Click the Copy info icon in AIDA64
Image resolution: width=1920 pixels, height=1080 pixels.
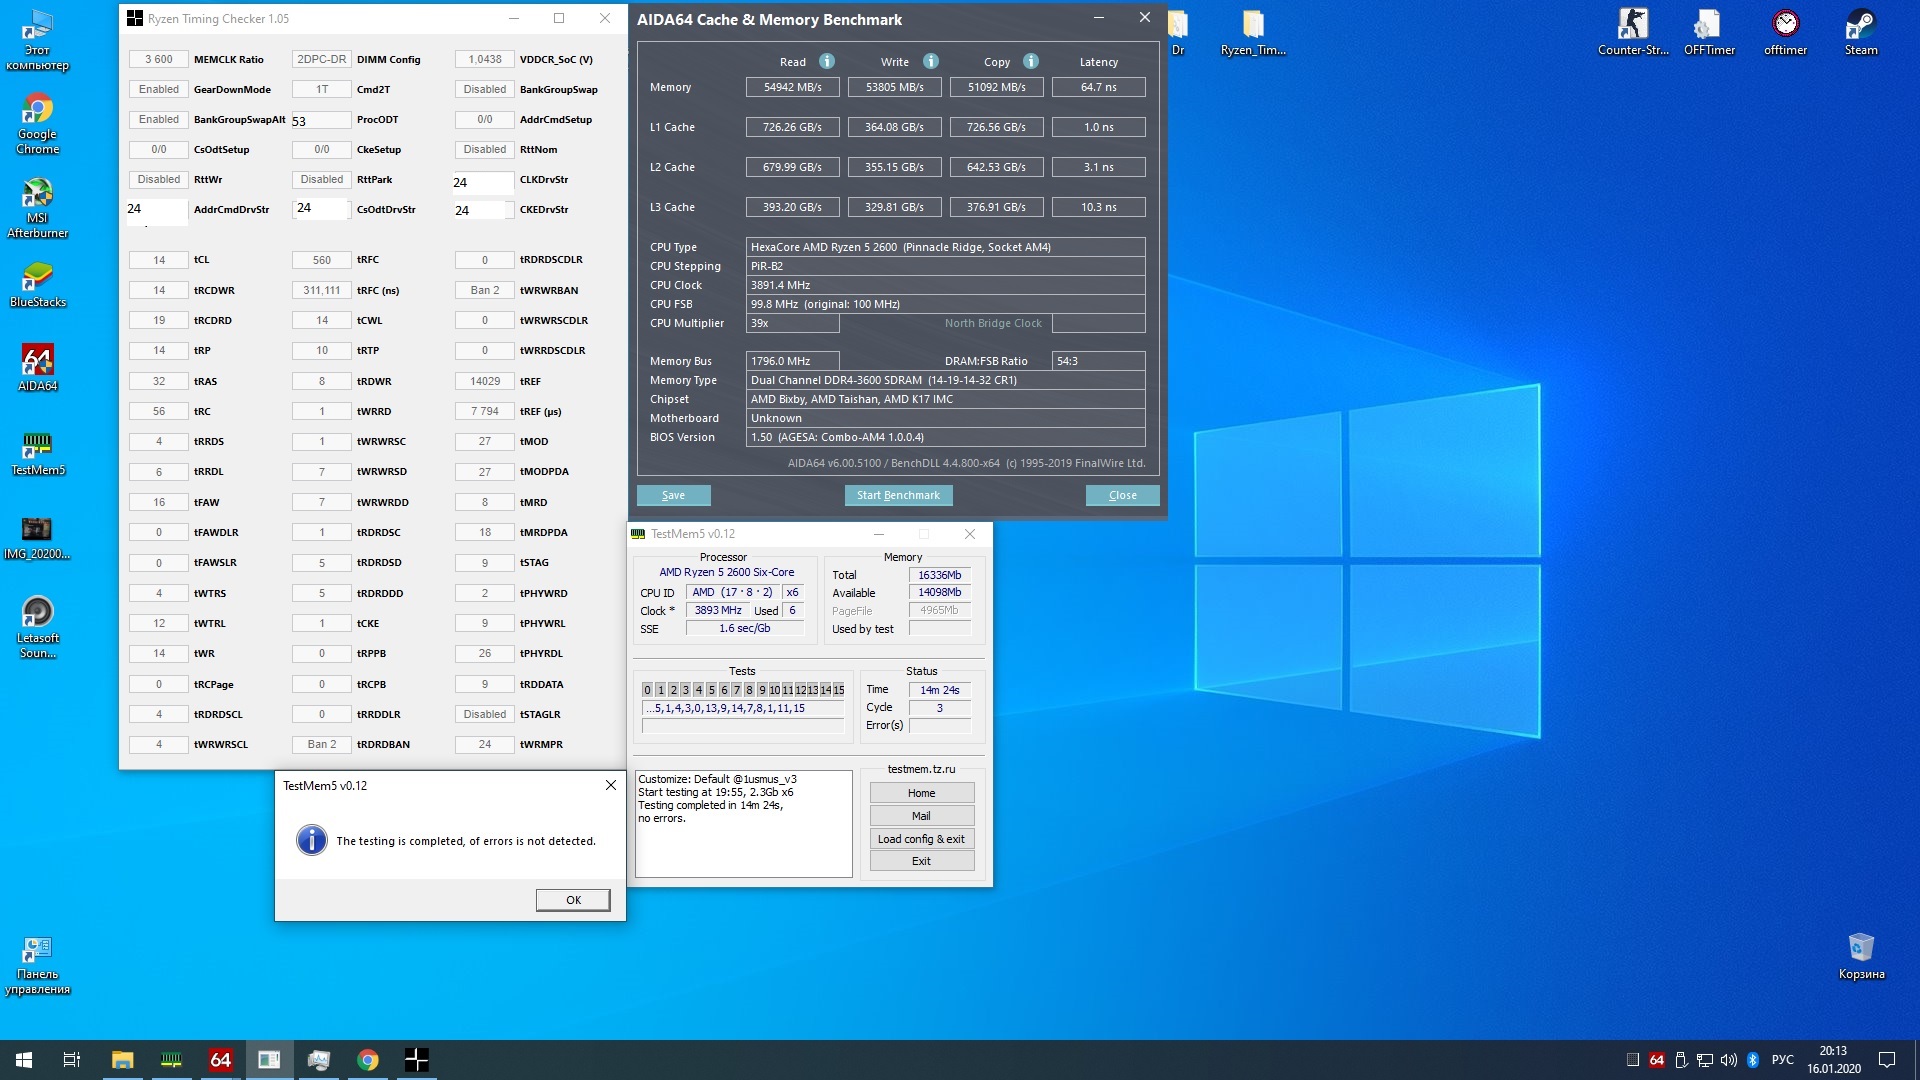click(x=1031, y=61)
